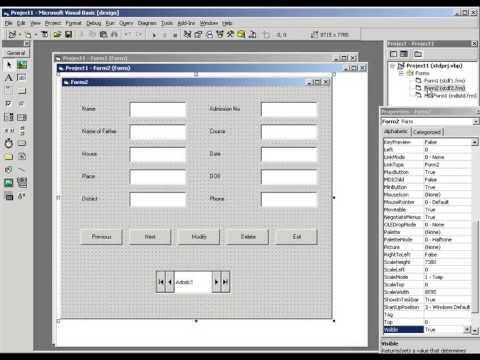
Task: Click the text box next to Name
Action: pos(158,110)
